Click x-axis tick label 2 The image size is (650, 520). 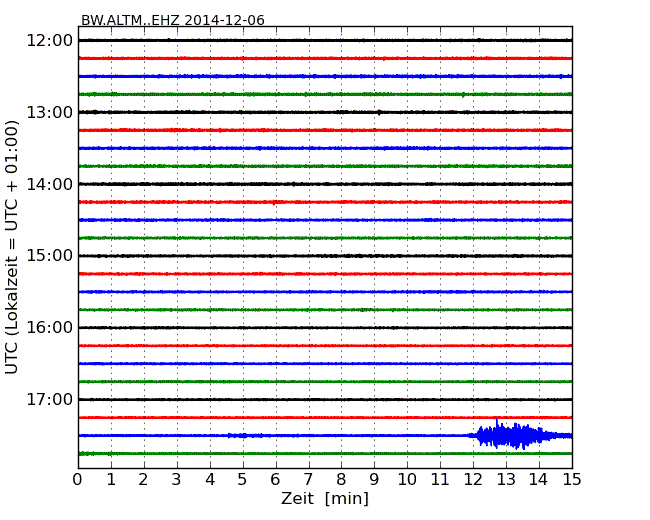click(143, 480)
